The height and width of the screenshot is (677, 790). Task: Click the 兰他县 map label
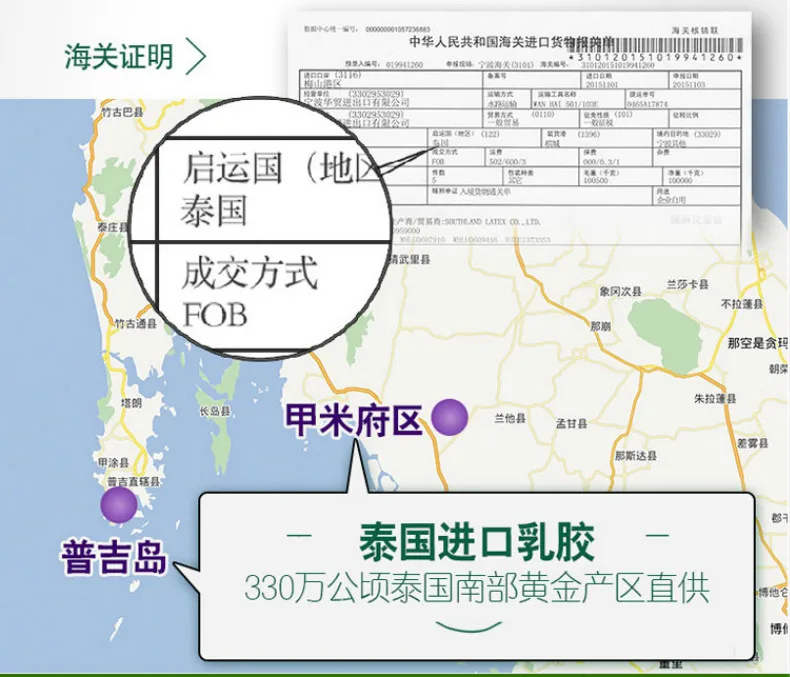(x=510, y=418)
